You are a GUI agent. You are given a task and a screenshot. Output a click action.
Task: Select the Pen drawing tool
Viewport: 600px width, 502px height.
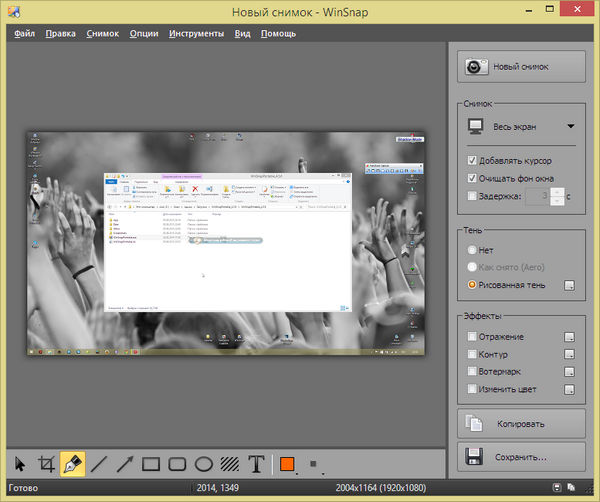(72, 464)
